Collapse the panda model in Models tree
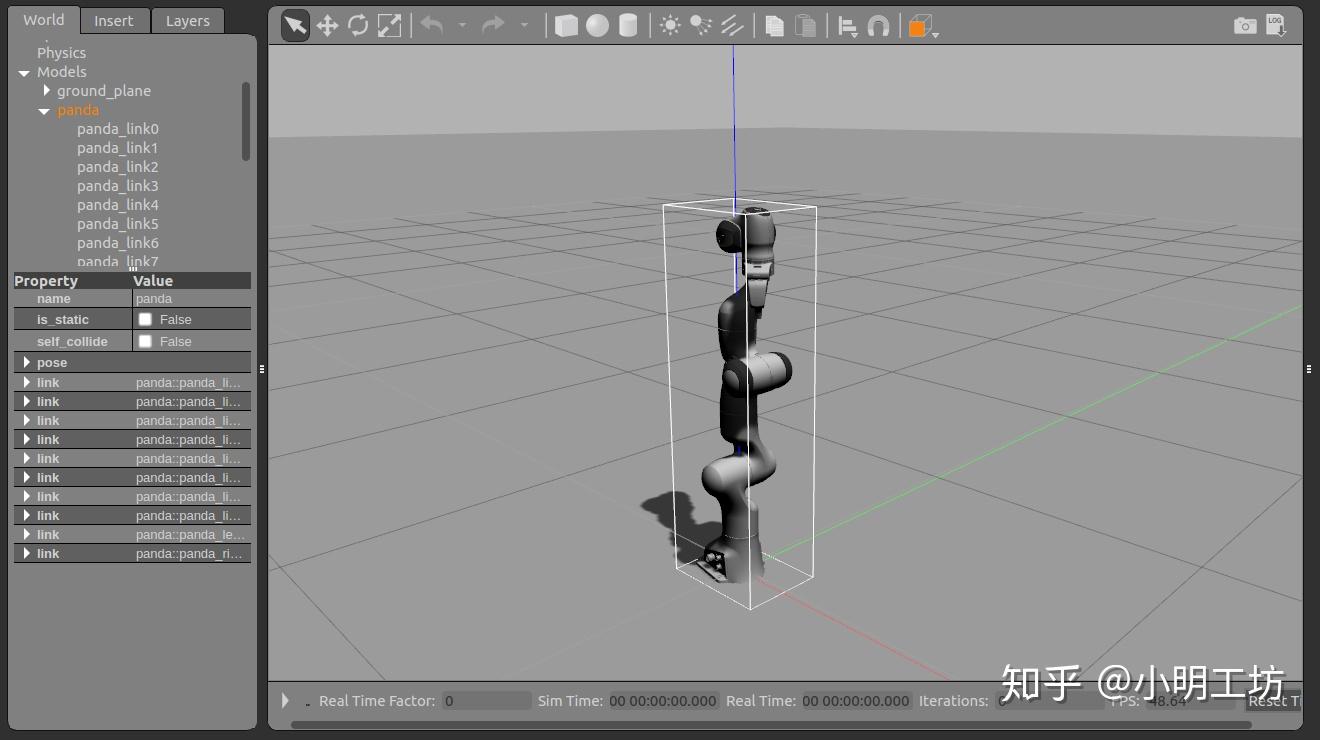Viewport: 1320px width, 740px height. [x=44, y=110]
